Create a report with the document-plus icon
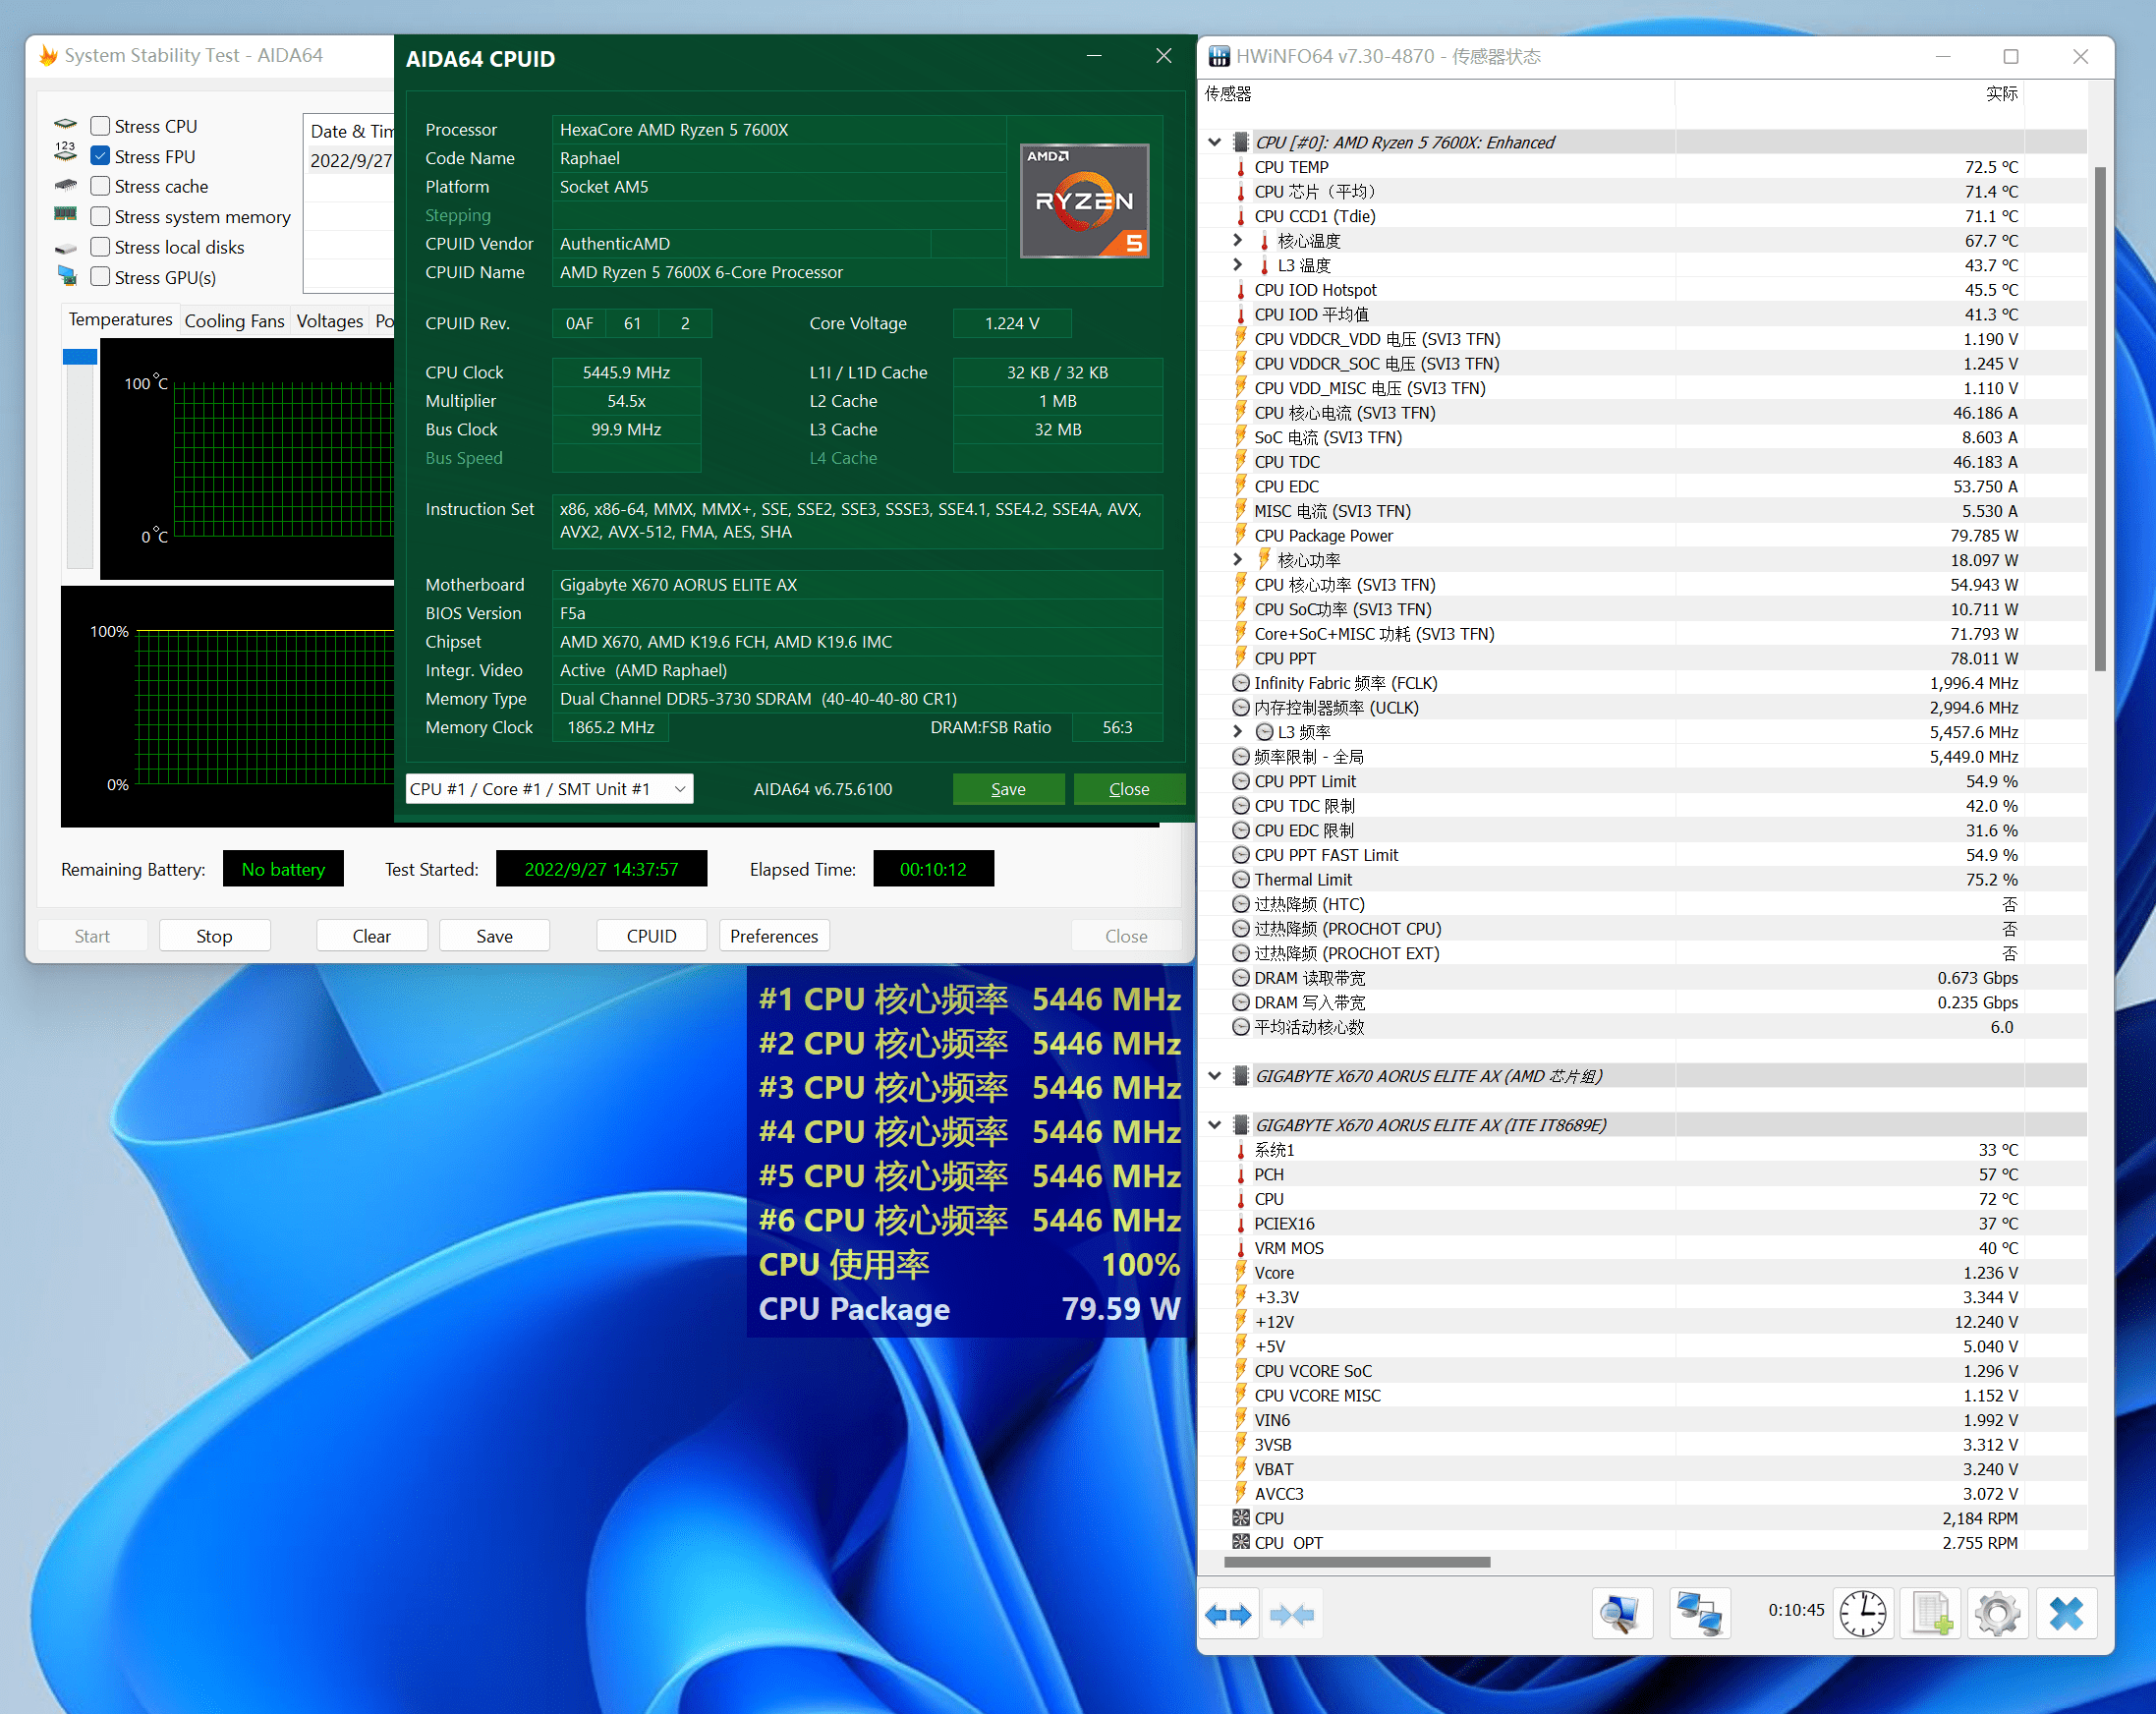 point(1930,1613)
